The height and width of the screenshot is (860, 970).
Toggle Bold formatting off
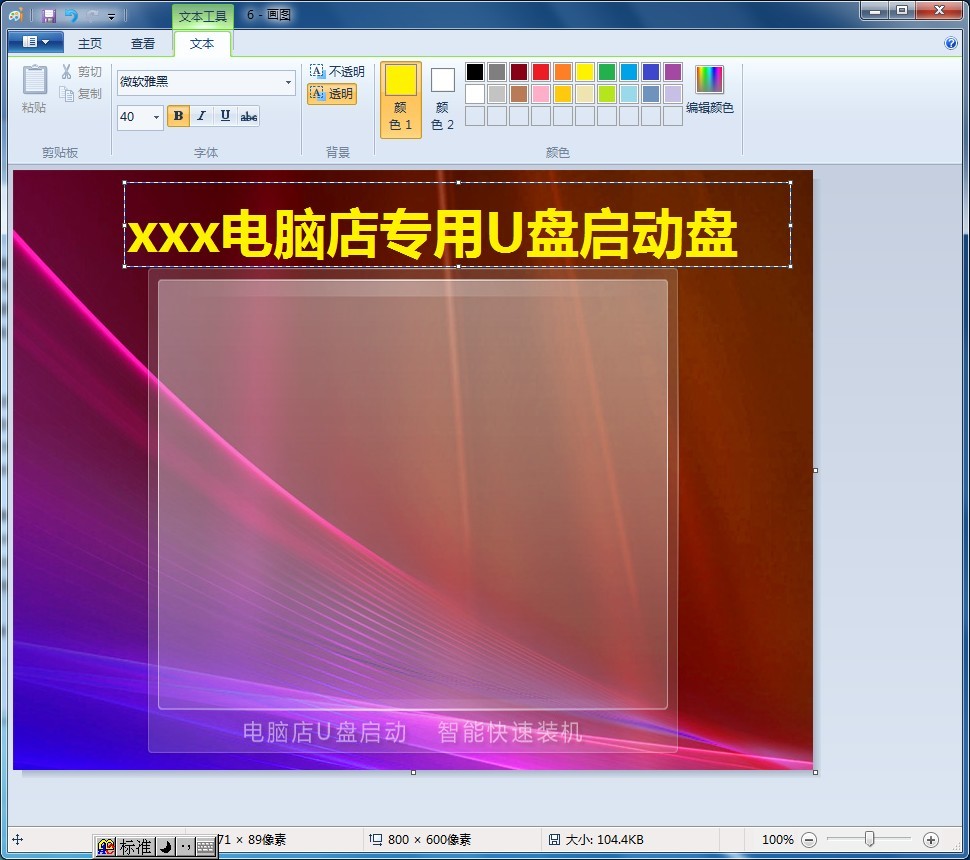click(178, 116)
